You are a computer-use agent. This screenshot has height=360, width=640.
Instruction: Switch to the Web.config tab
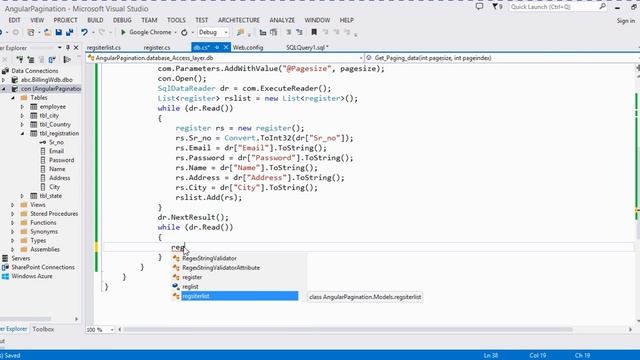[x=248, y=47]
